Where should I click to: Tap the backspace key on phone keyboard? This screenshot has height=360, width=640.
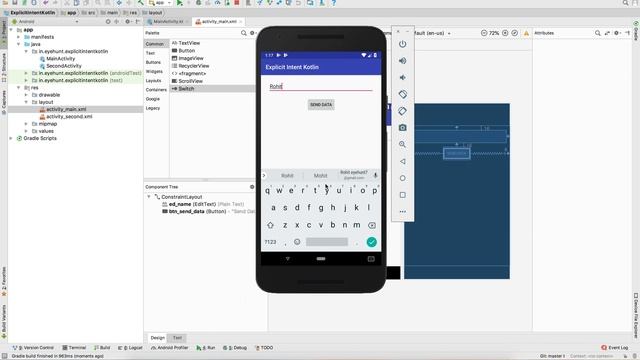click(x=372, y=225)
